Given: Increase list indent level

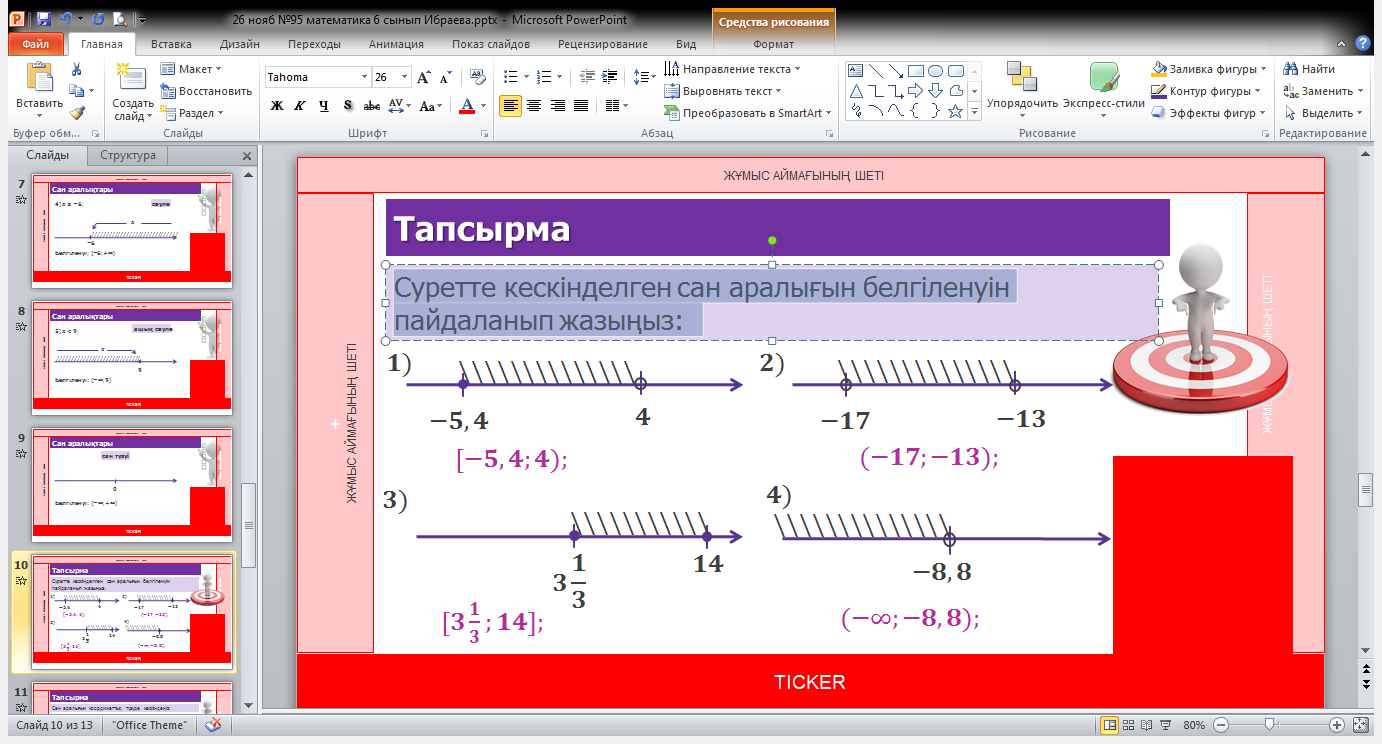Looking at the screenshot, I should [609, 76].
